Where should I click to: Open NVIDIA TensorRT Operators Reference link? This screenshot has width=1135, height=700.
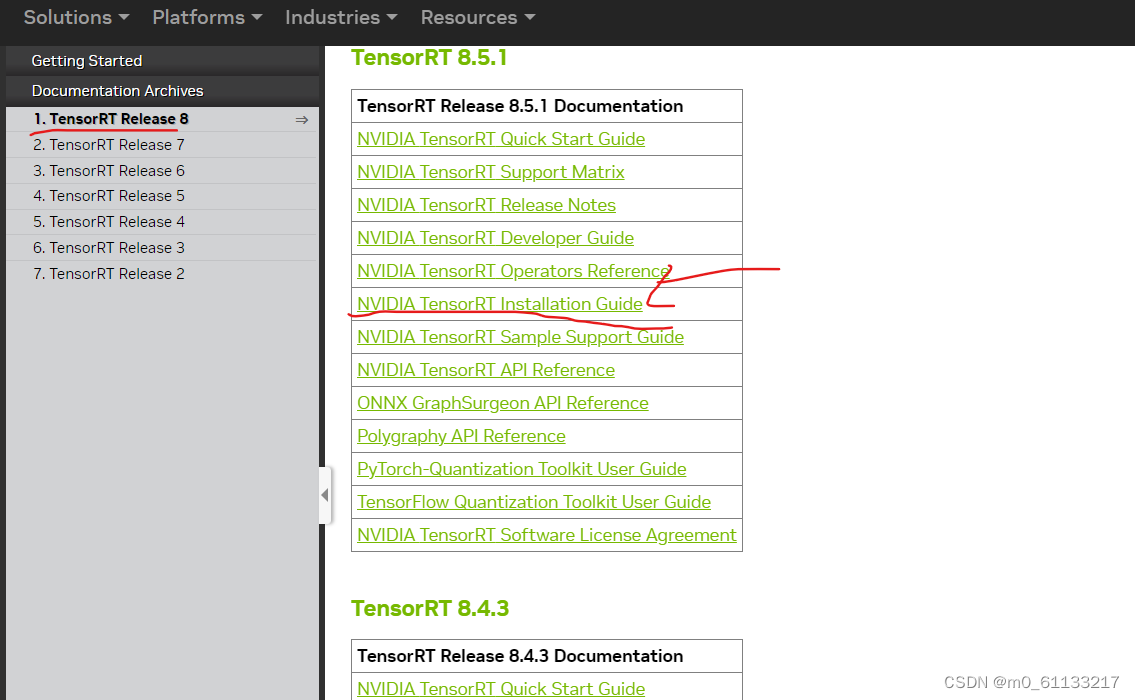pyautogui.click(x=513, y=271)
